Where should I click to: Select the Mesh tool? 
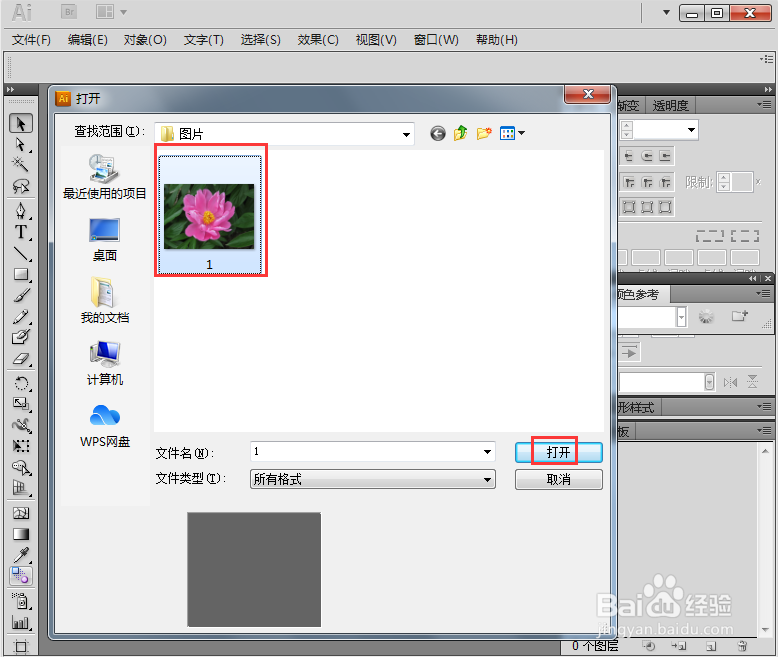pos(21,513)
